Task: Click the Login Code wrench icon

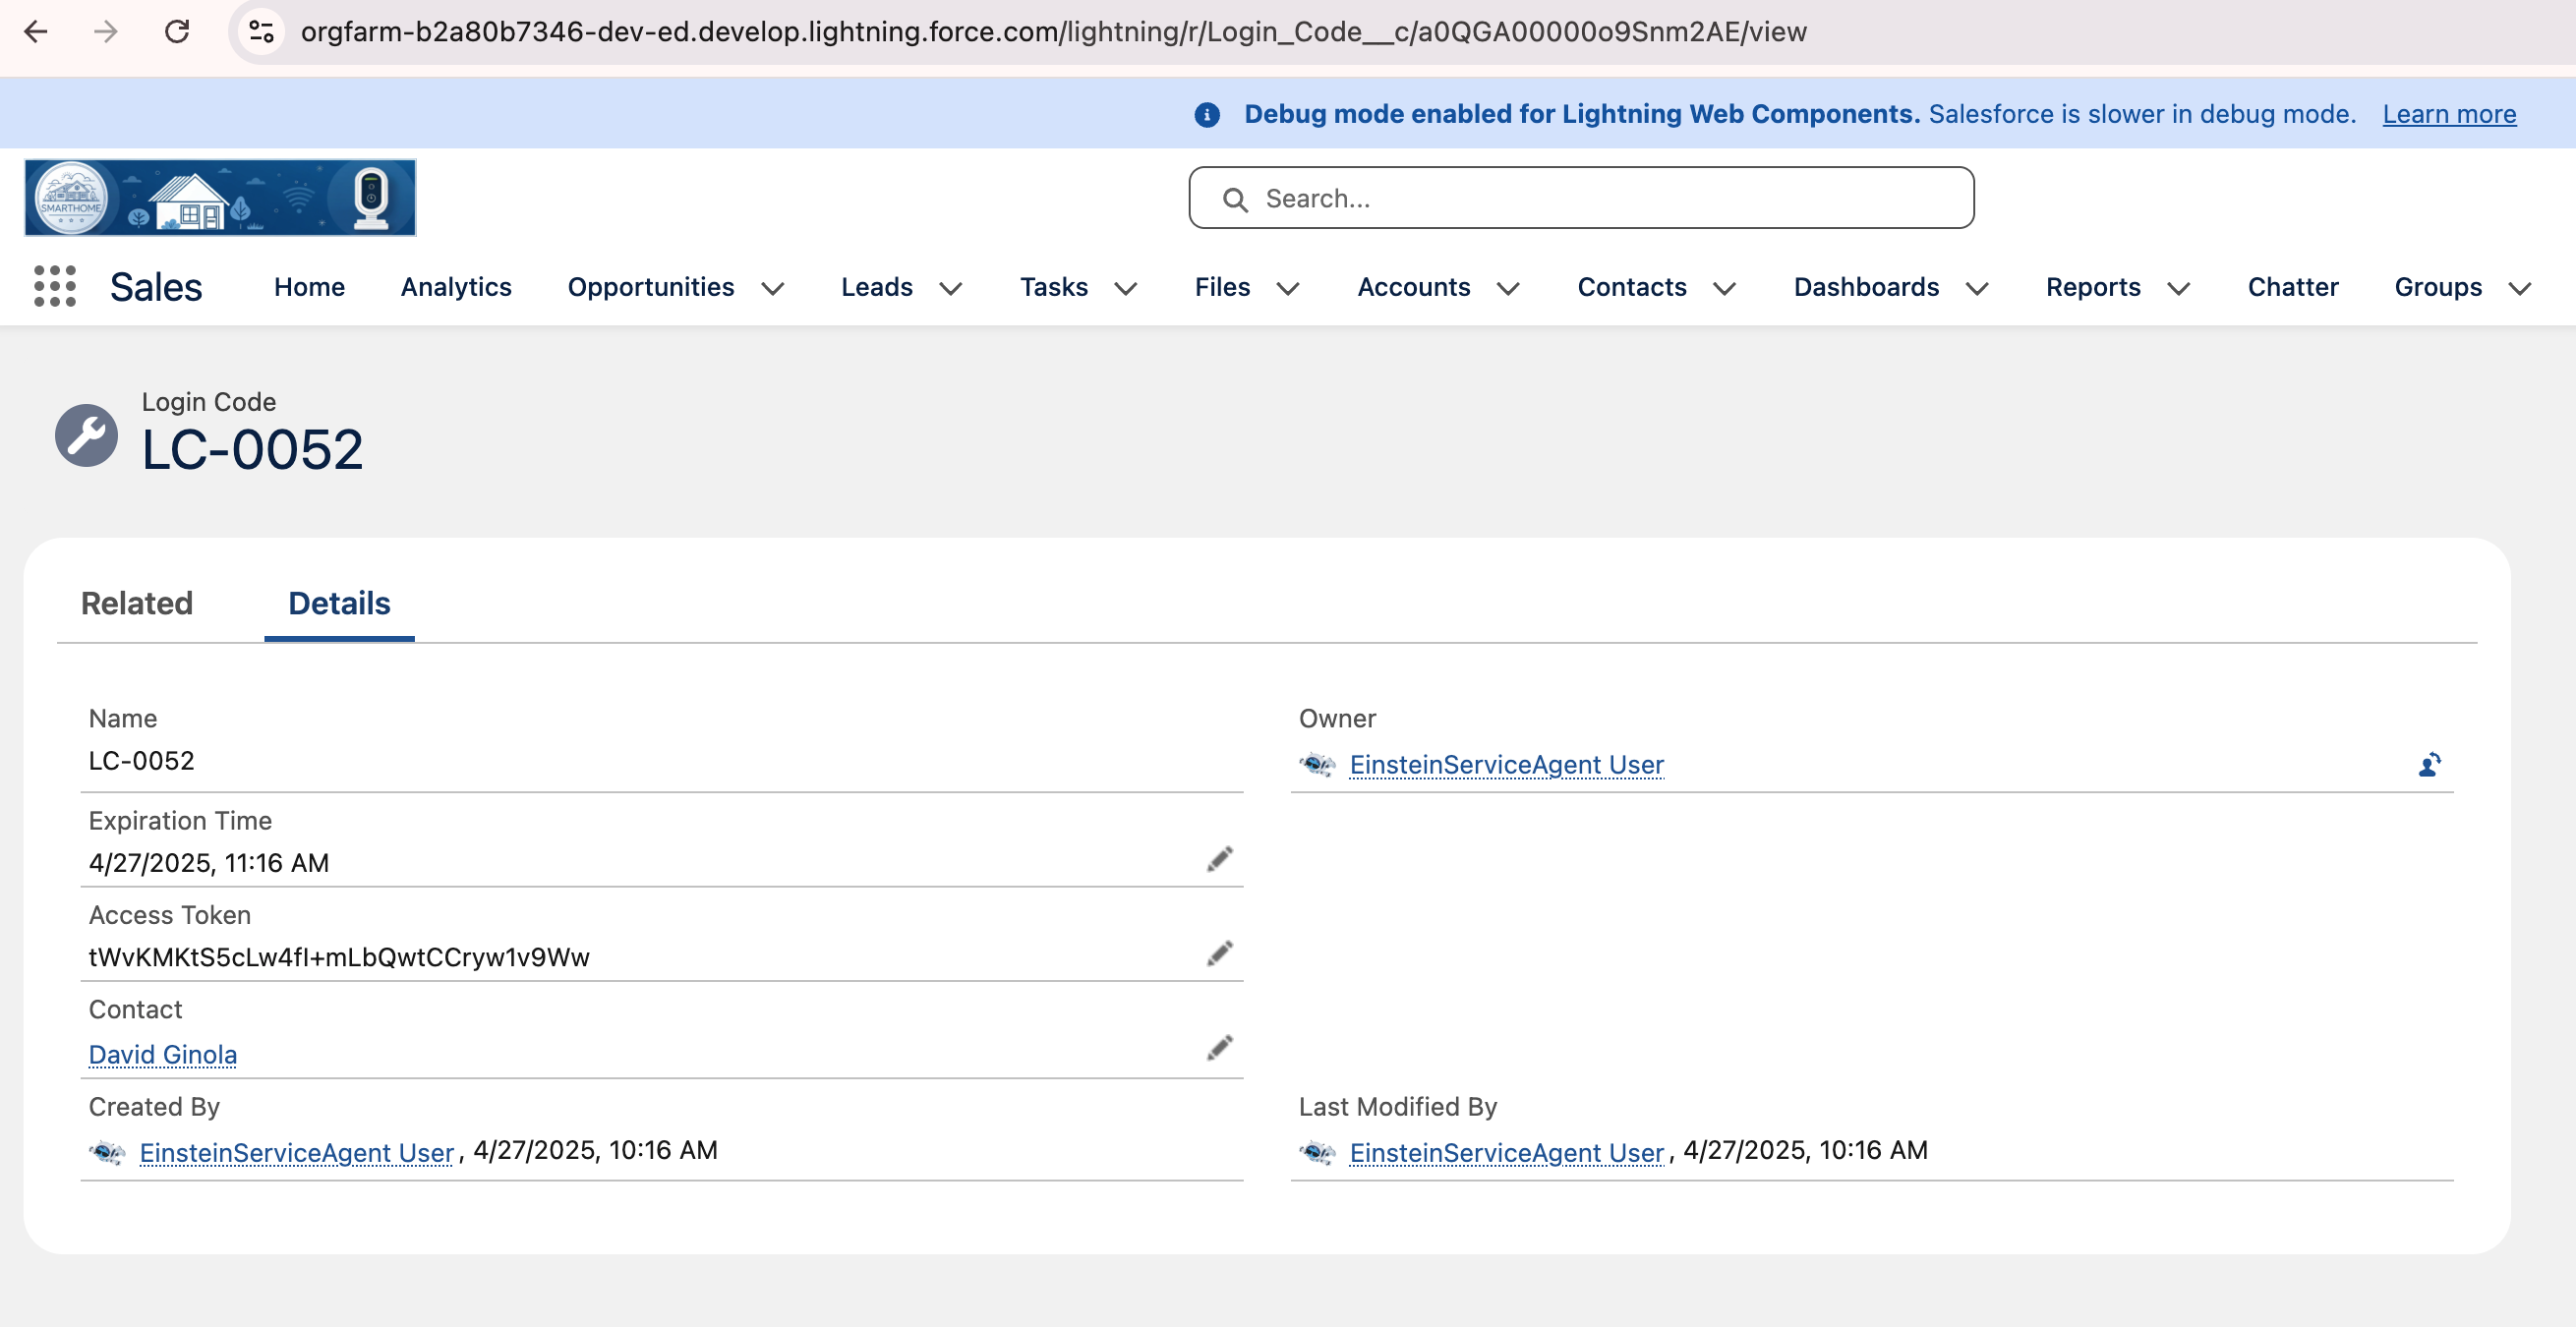Action: pyautogui.click(x=86, y=435)
